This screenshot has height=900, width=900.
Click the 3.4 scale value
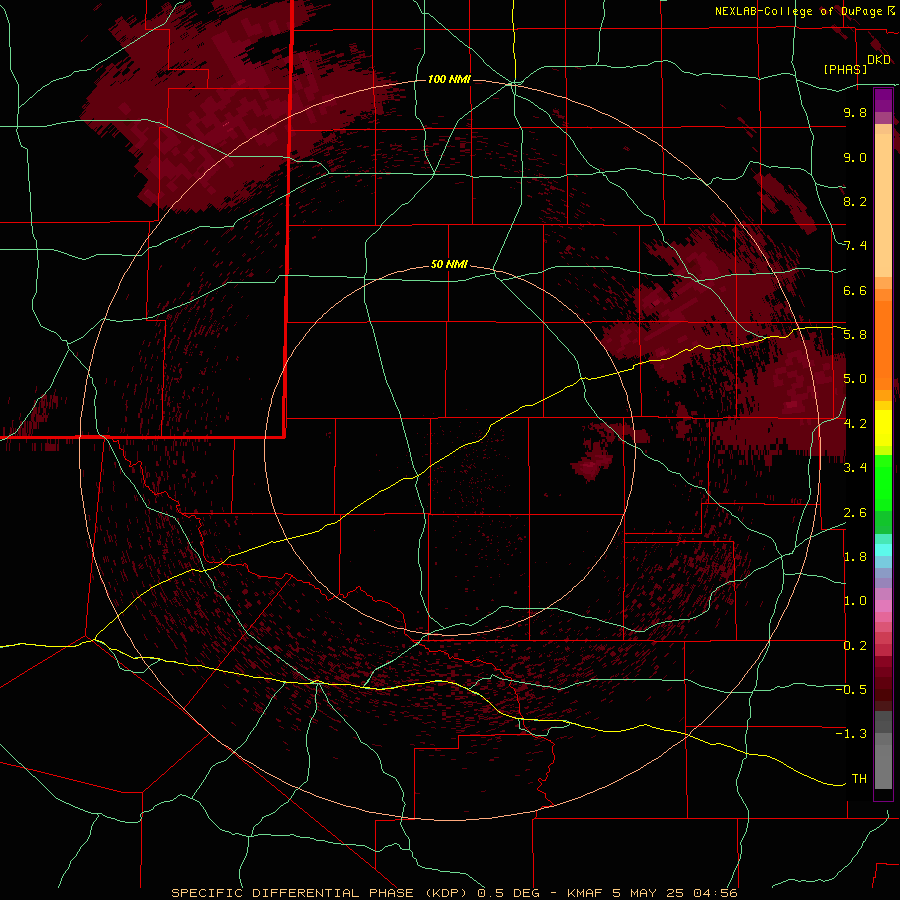coord(855,468)
